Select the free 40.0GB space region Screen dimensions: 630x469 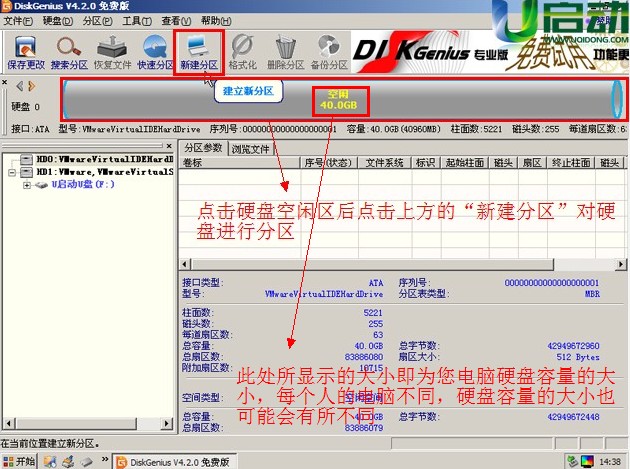(340, 100)
